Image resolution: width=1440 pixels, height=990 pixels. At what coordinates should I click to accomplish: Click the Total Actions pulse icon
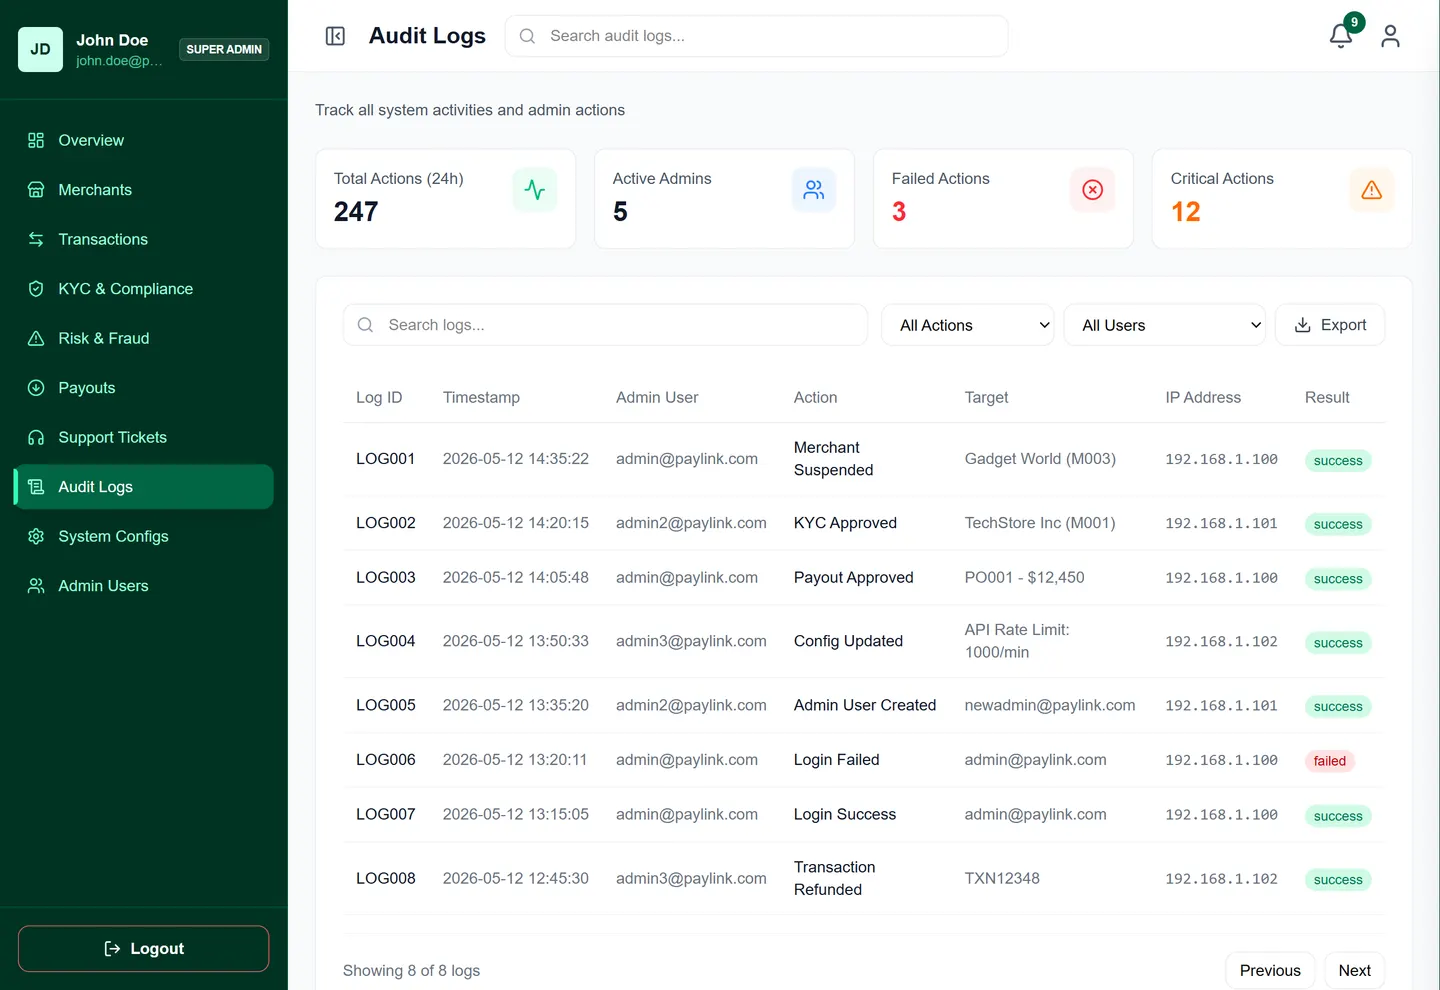tap(535, 190)
